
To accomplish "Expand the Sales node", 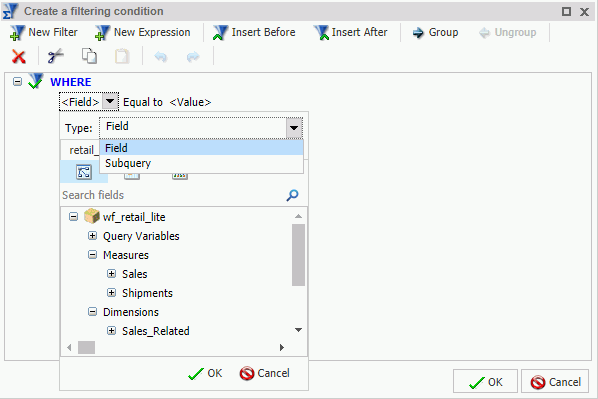I will [111, 274].
